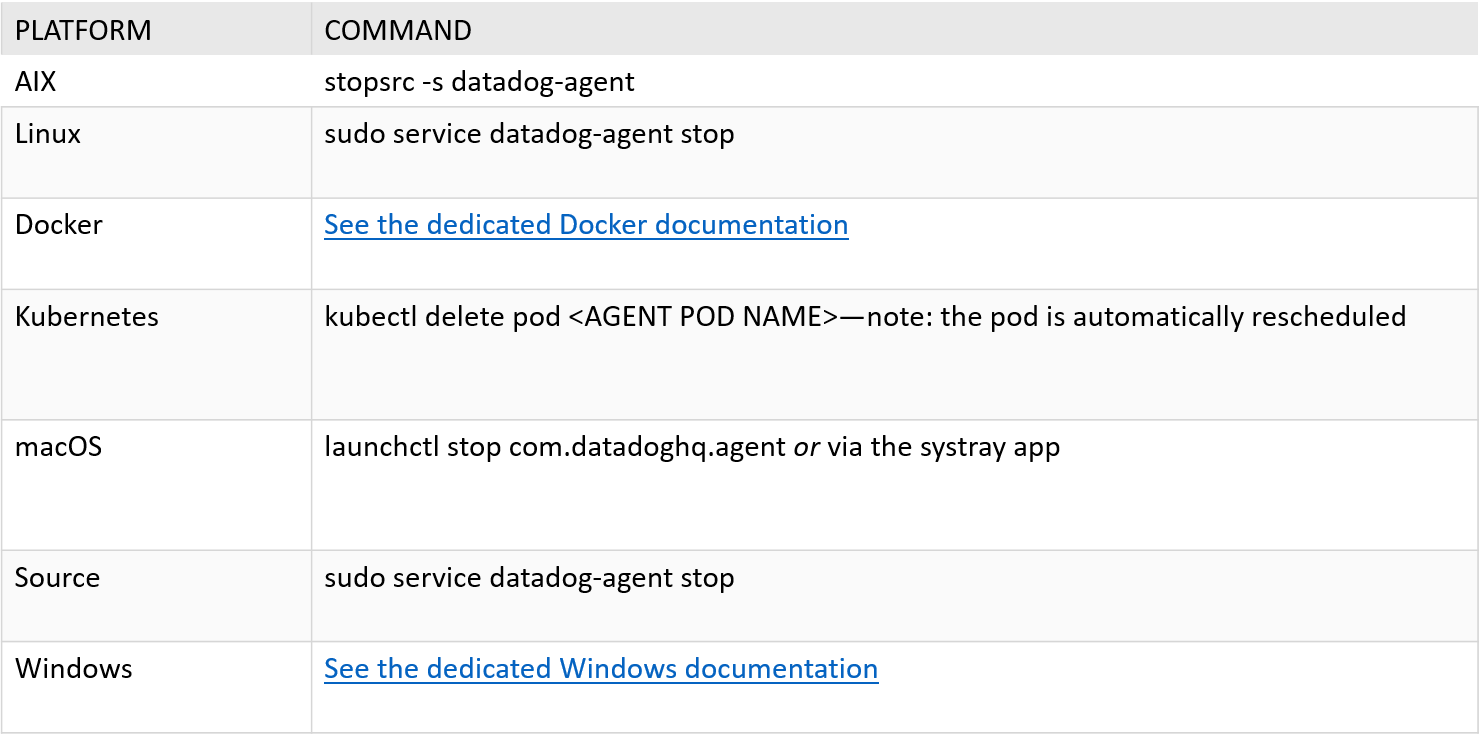Select the Windows platform cell
This screenshot has width=1480, height=735.
[74, 668]
